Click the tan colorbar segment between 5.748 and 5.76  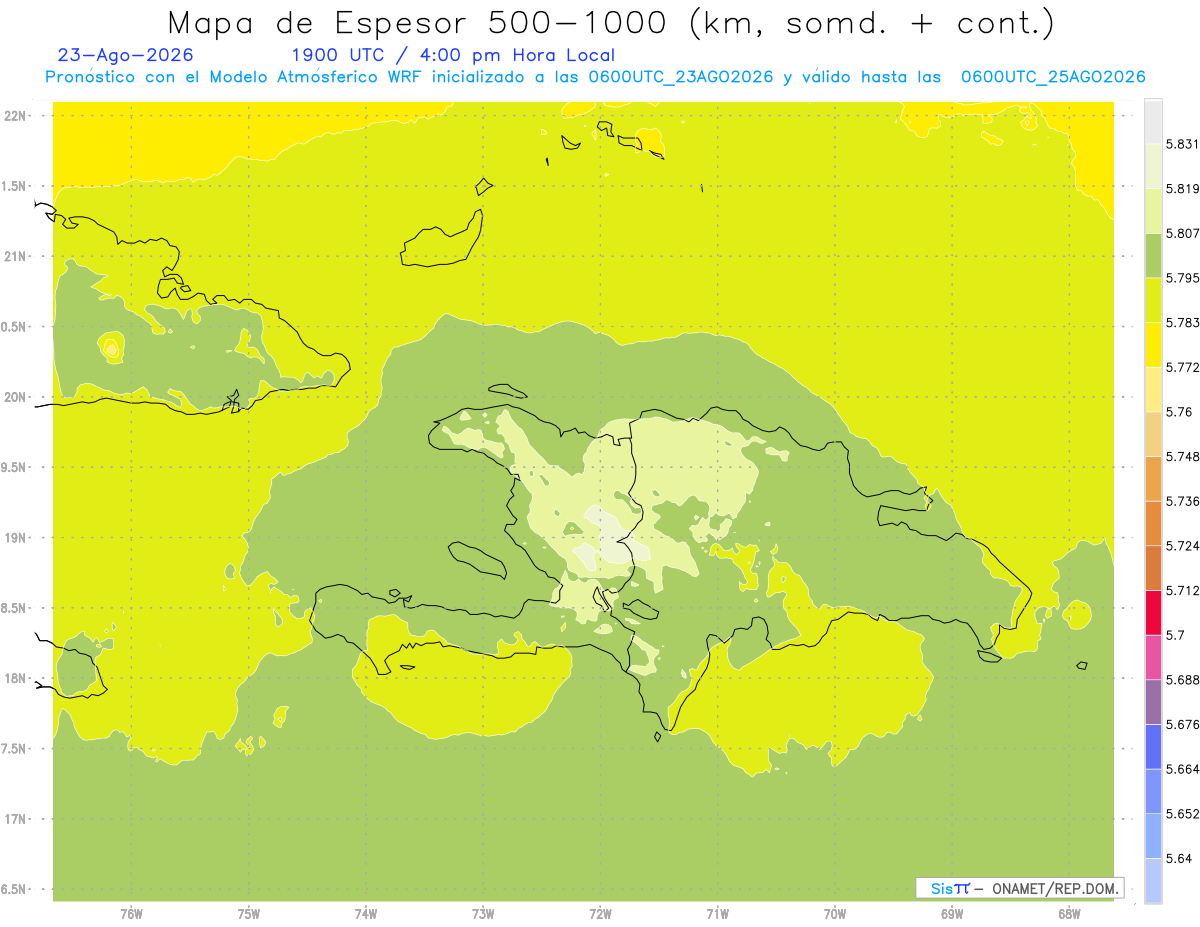[x=1153, y=434]
